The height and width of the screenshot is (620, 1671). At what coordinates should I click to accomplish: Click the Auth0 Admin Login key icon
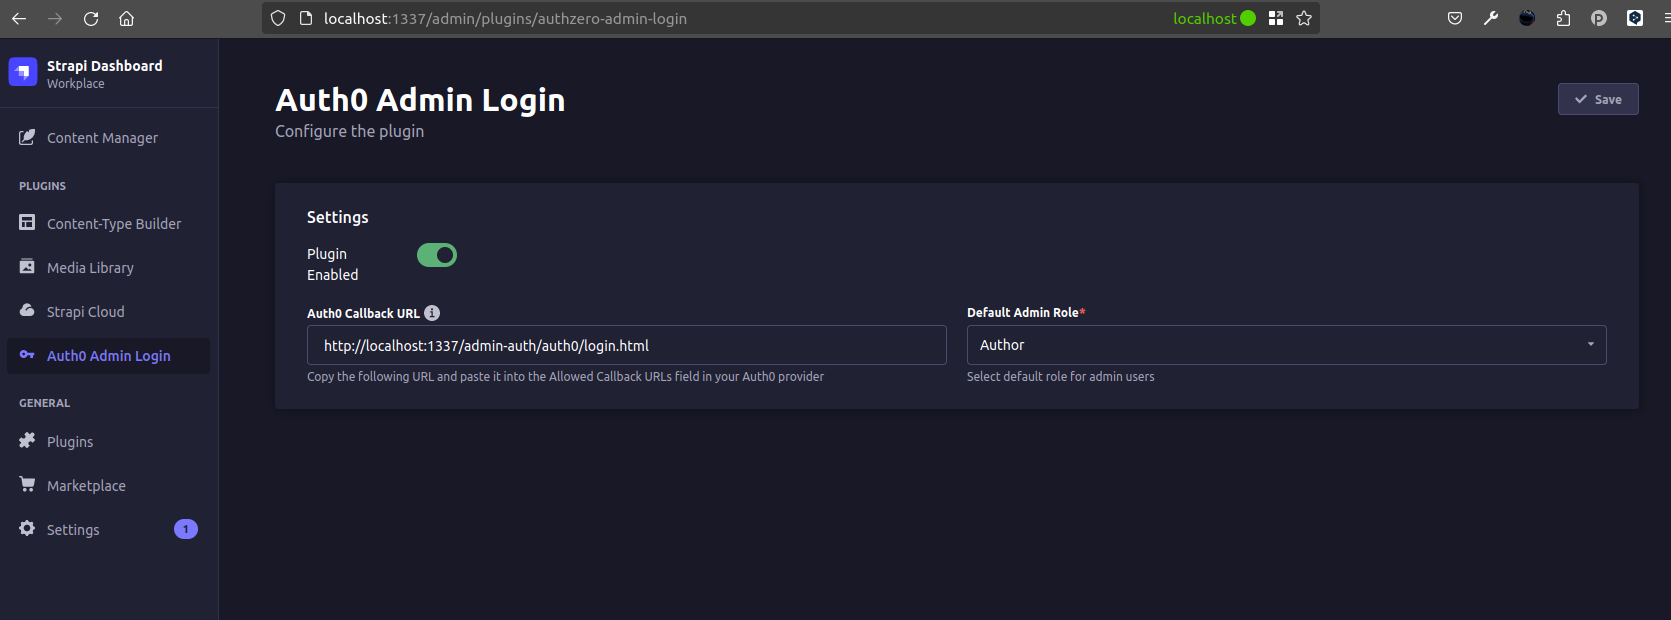click(x=27, y=355)
